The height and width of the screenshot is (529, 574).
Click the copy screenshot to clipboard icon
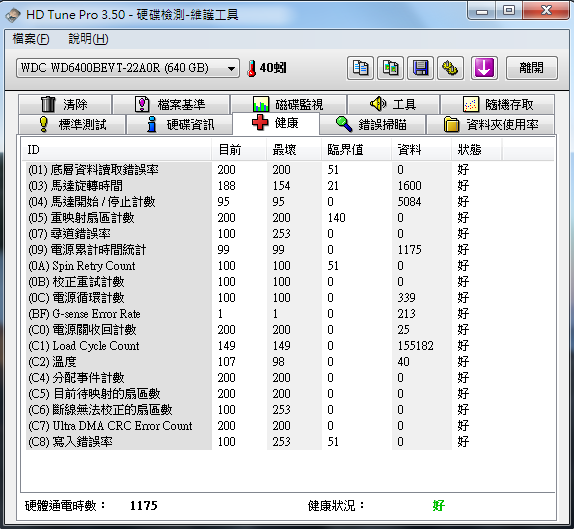click(x=390, y=68)
